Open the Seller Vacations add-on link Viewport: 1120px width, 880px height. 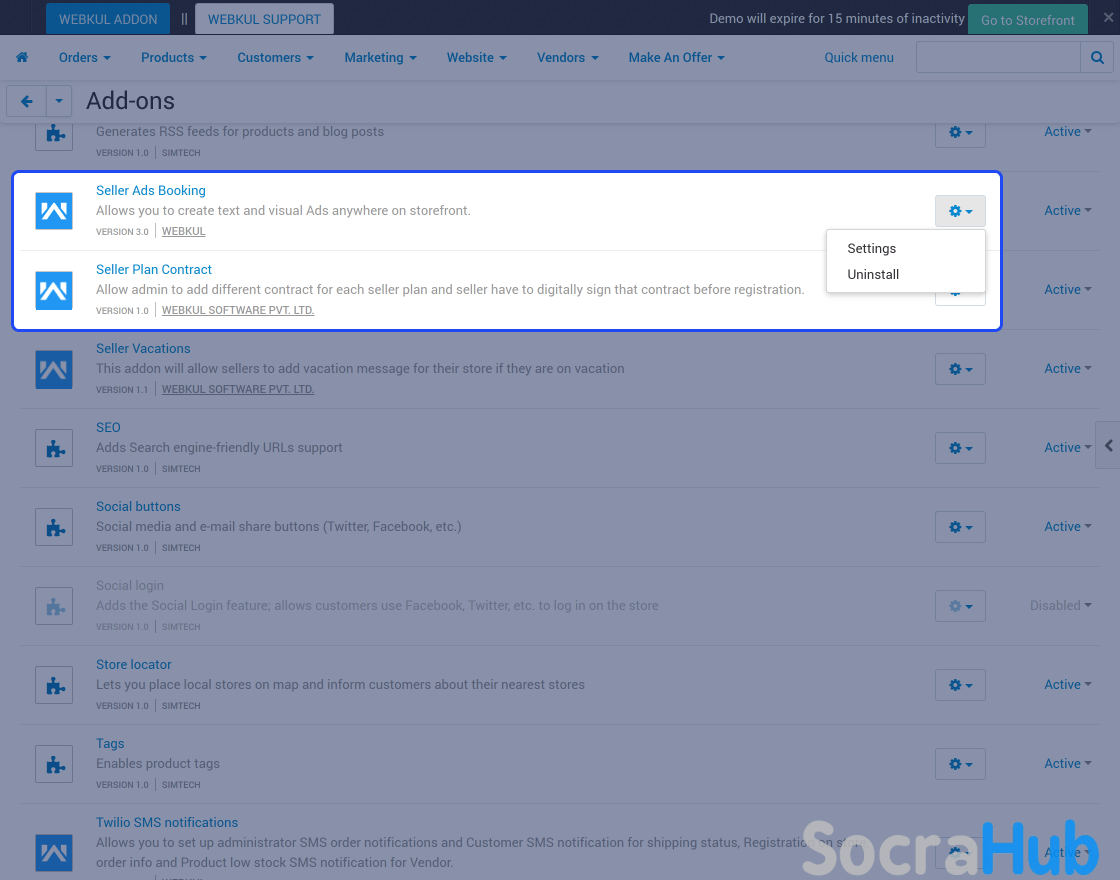point(143,349)
